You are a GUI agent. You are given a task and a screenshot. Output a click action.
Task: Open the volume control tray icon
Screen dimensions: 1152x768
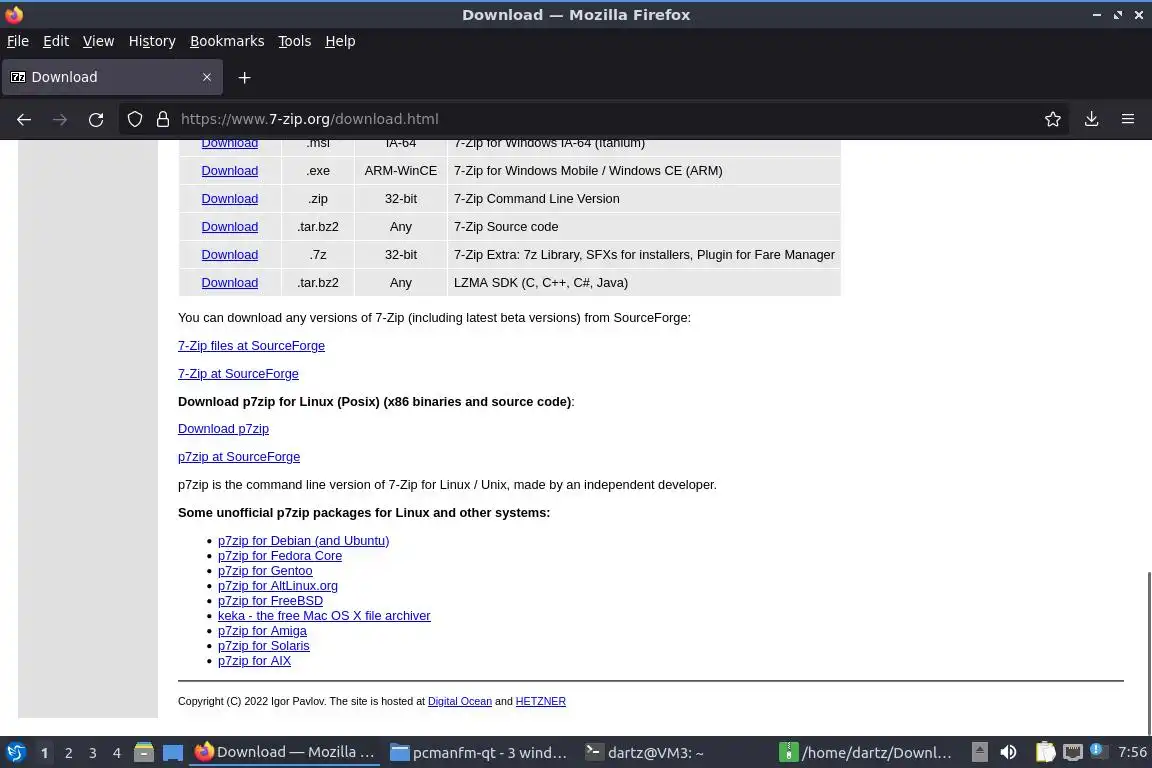(x=1009, y=752)
